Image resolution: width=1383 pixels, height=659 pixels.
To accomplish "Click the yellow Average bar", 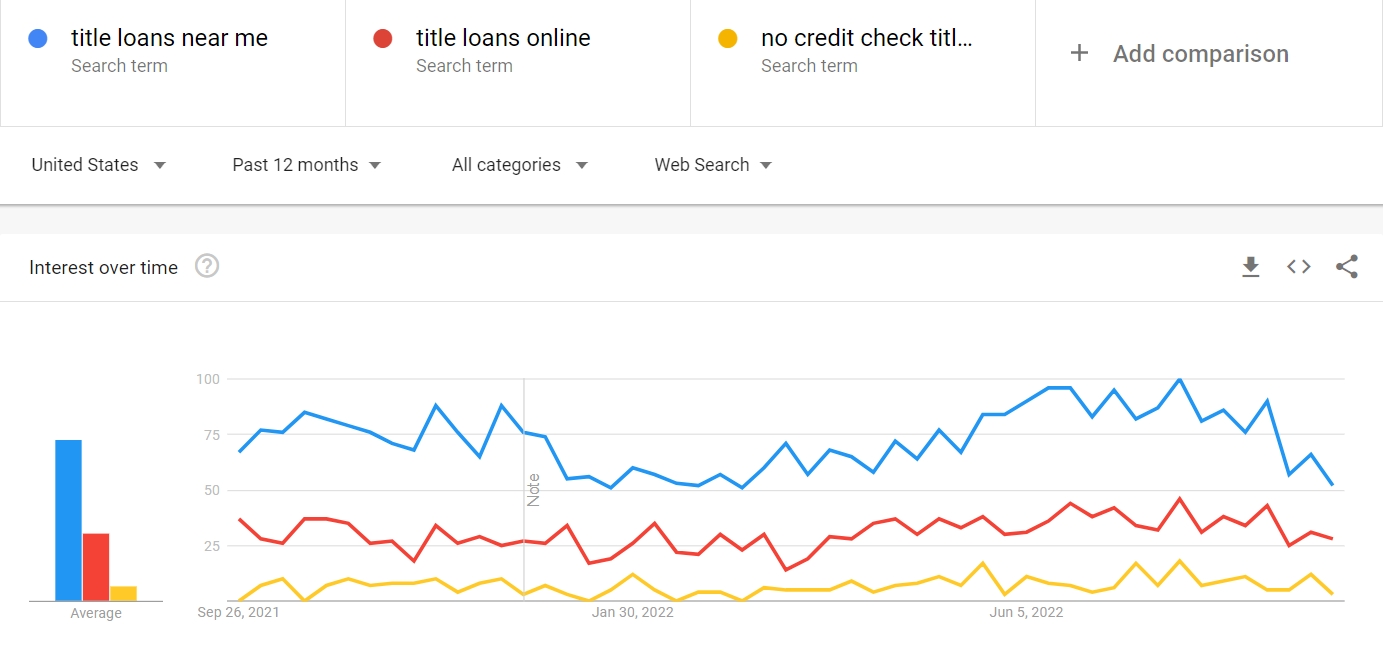I will click(x=123, y=593).
